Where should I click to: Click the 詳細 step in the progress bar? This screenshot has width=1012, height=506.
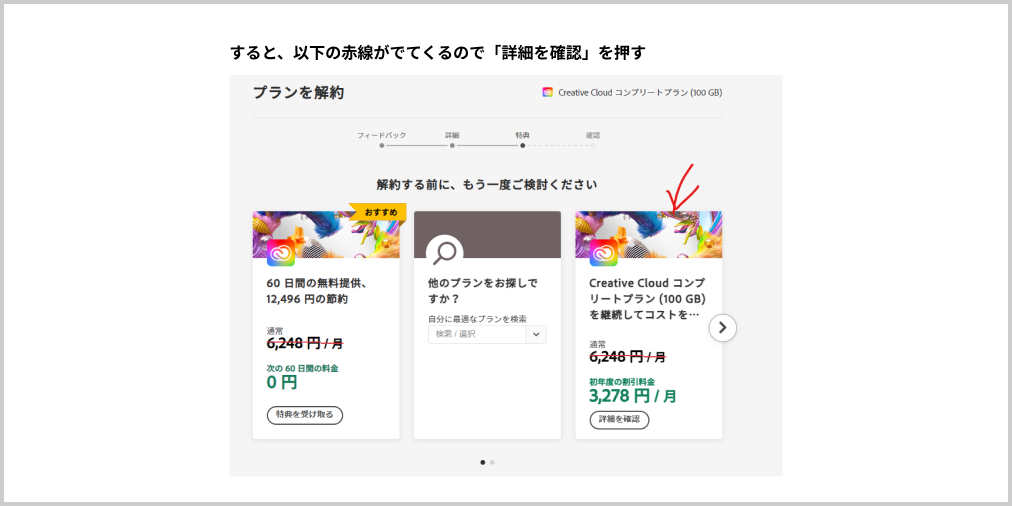pyautogui.click(x=452, y=139)
